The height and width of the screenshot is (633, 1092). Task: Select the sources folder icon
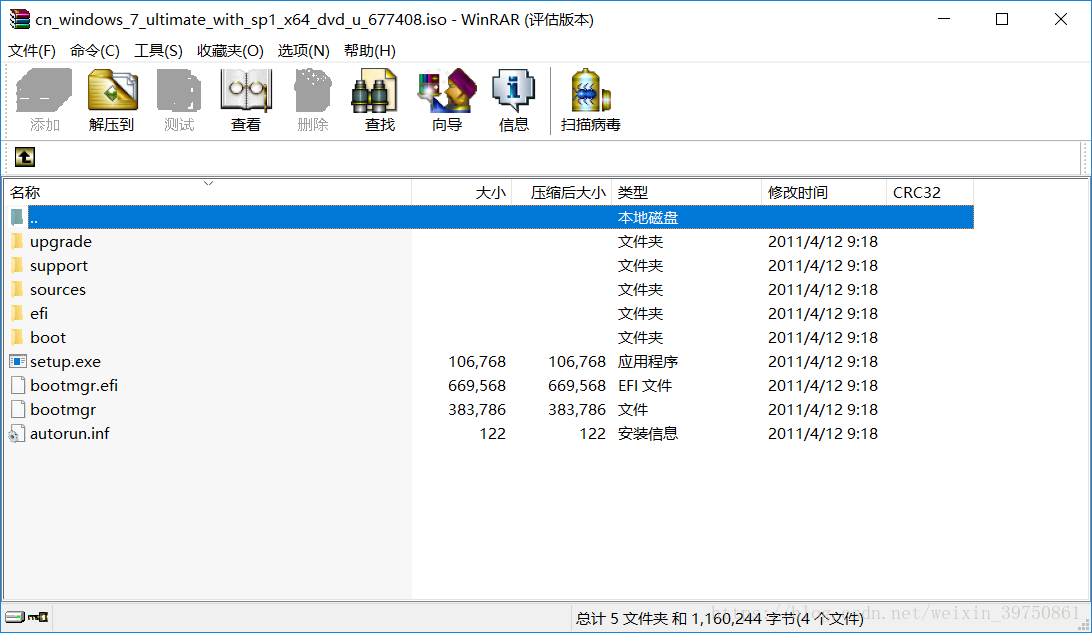17,289
